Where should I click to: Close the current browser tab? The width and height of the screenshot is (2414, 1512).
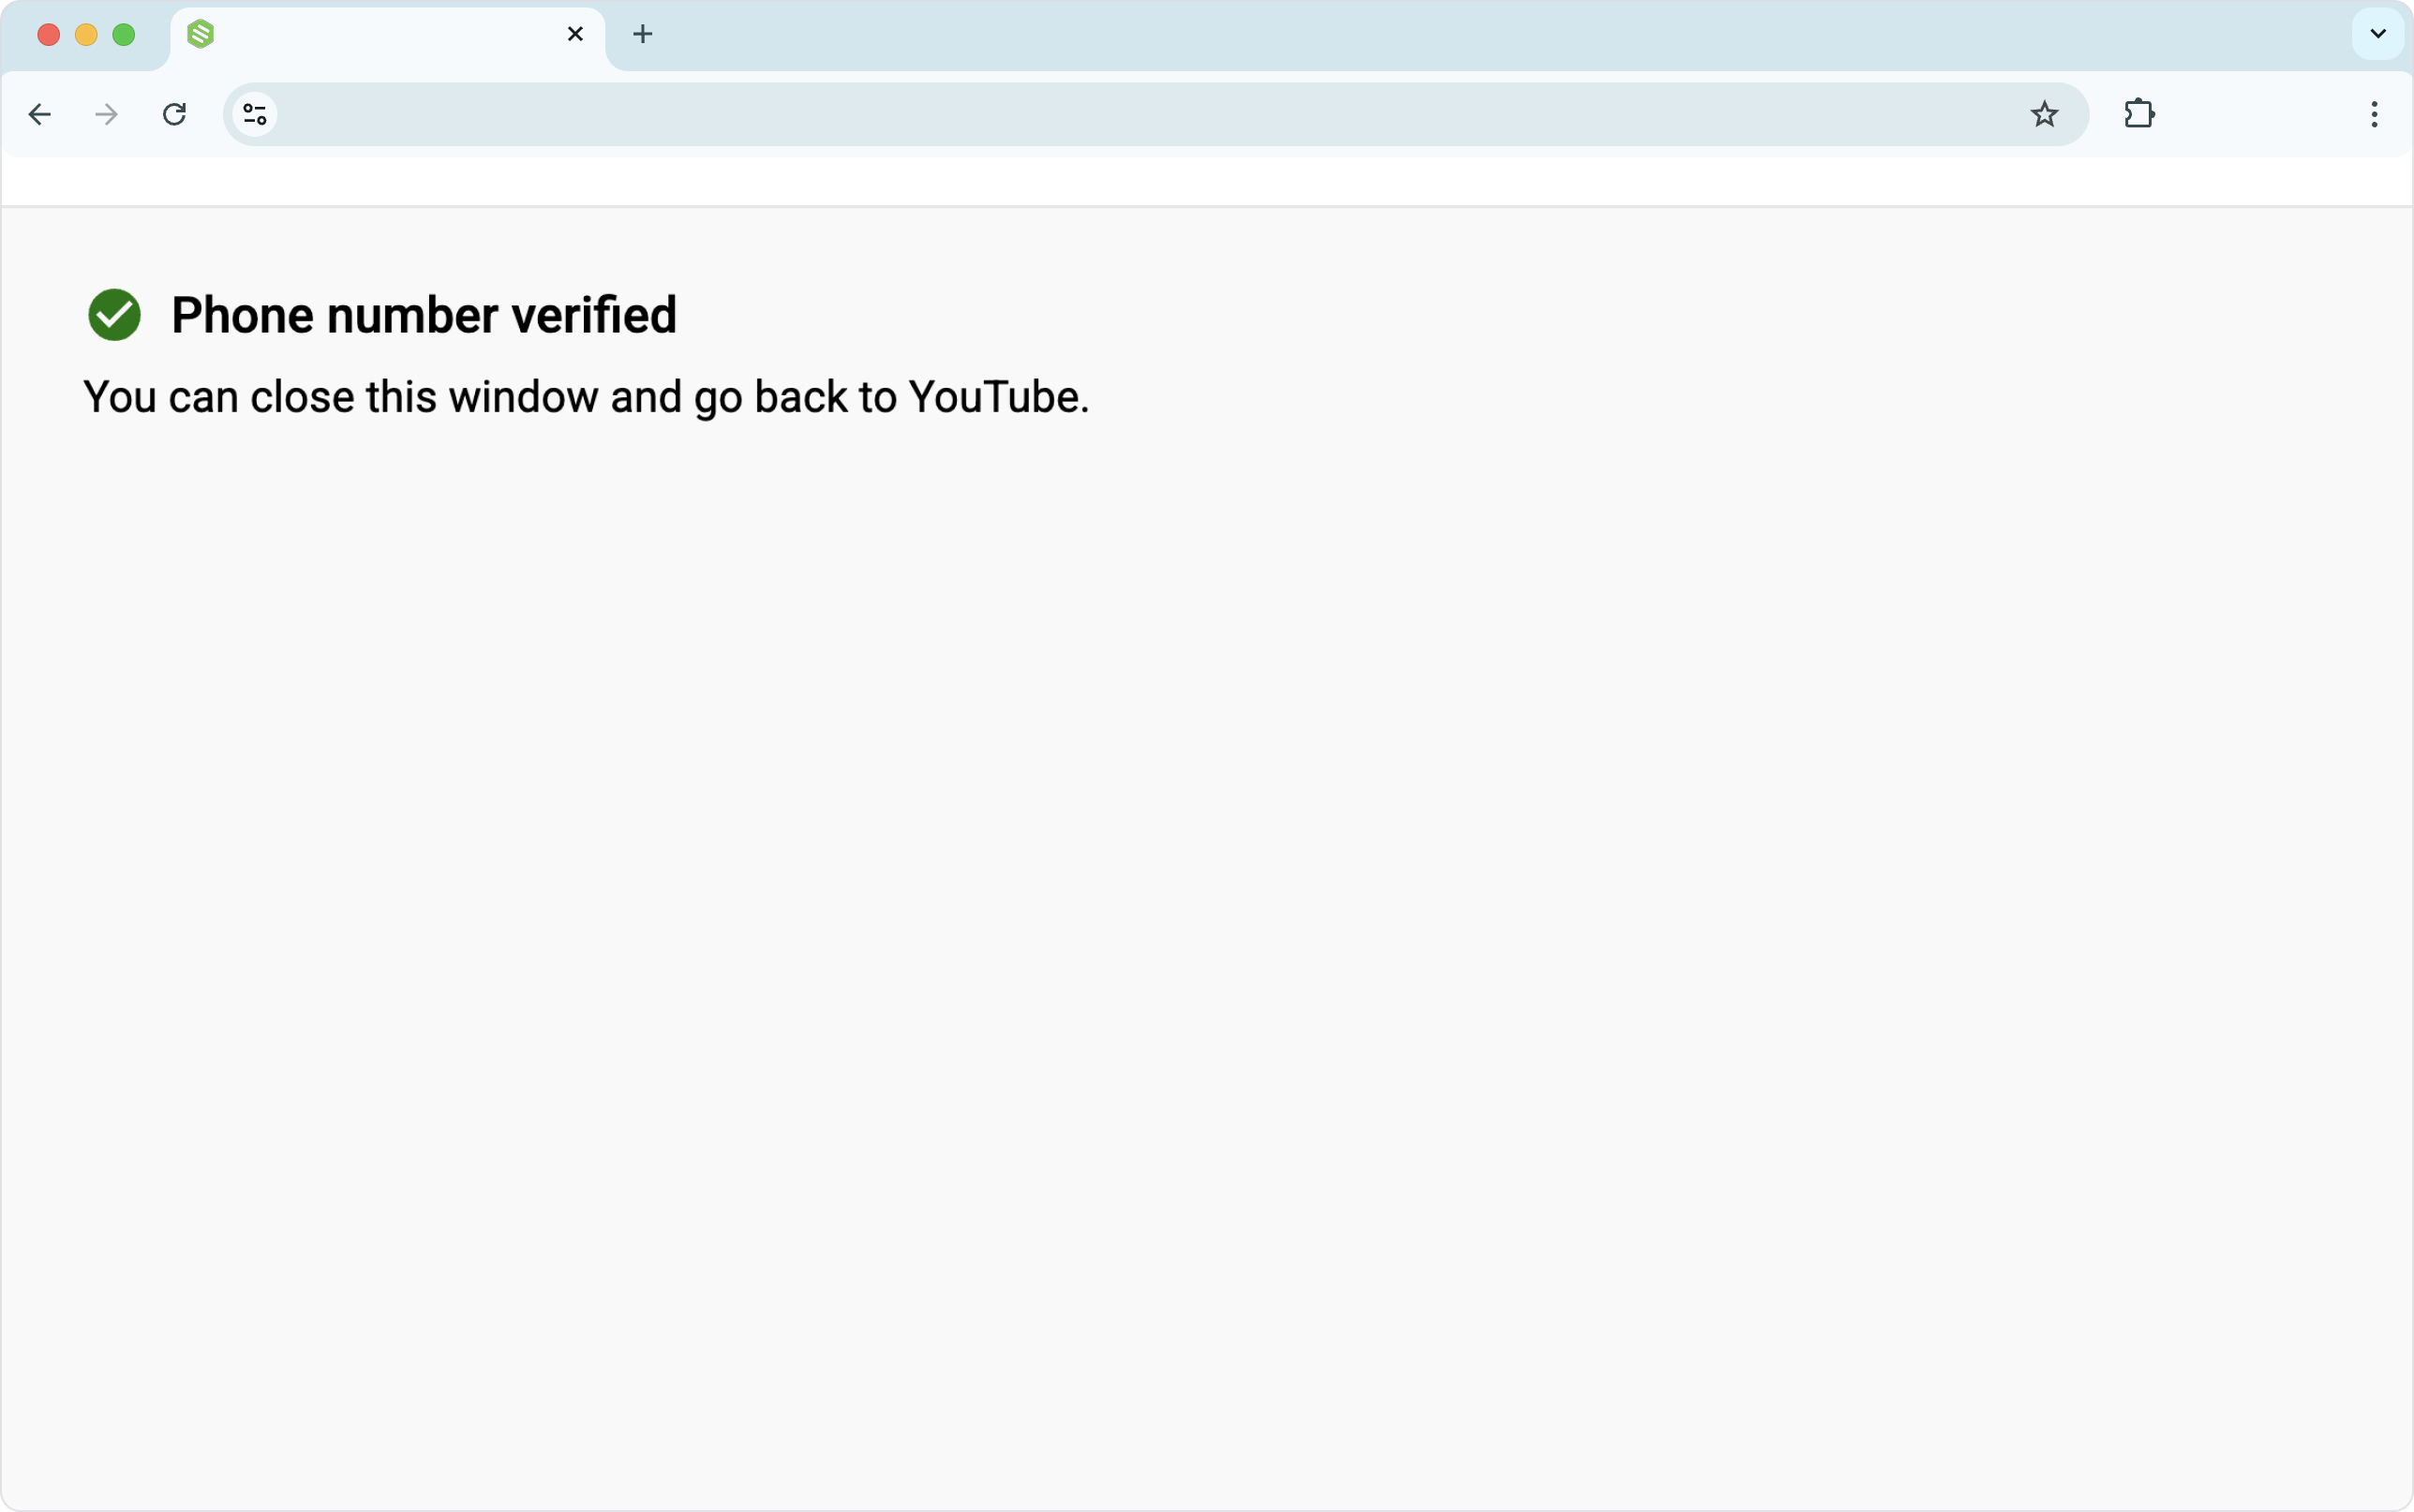click(x=575, y=34)
